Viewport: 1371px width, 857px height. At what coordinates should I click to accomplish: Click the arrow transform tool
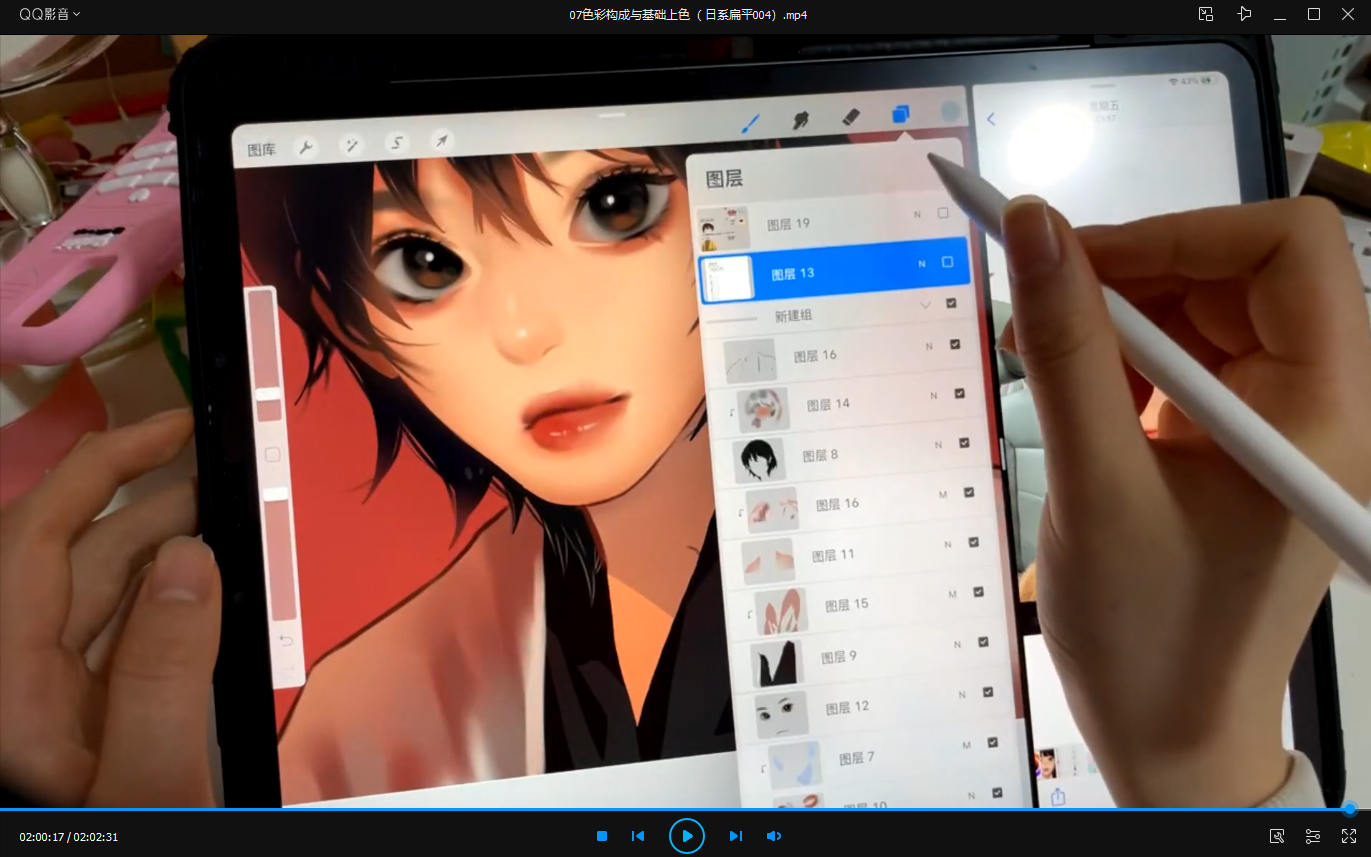(441, 140)
